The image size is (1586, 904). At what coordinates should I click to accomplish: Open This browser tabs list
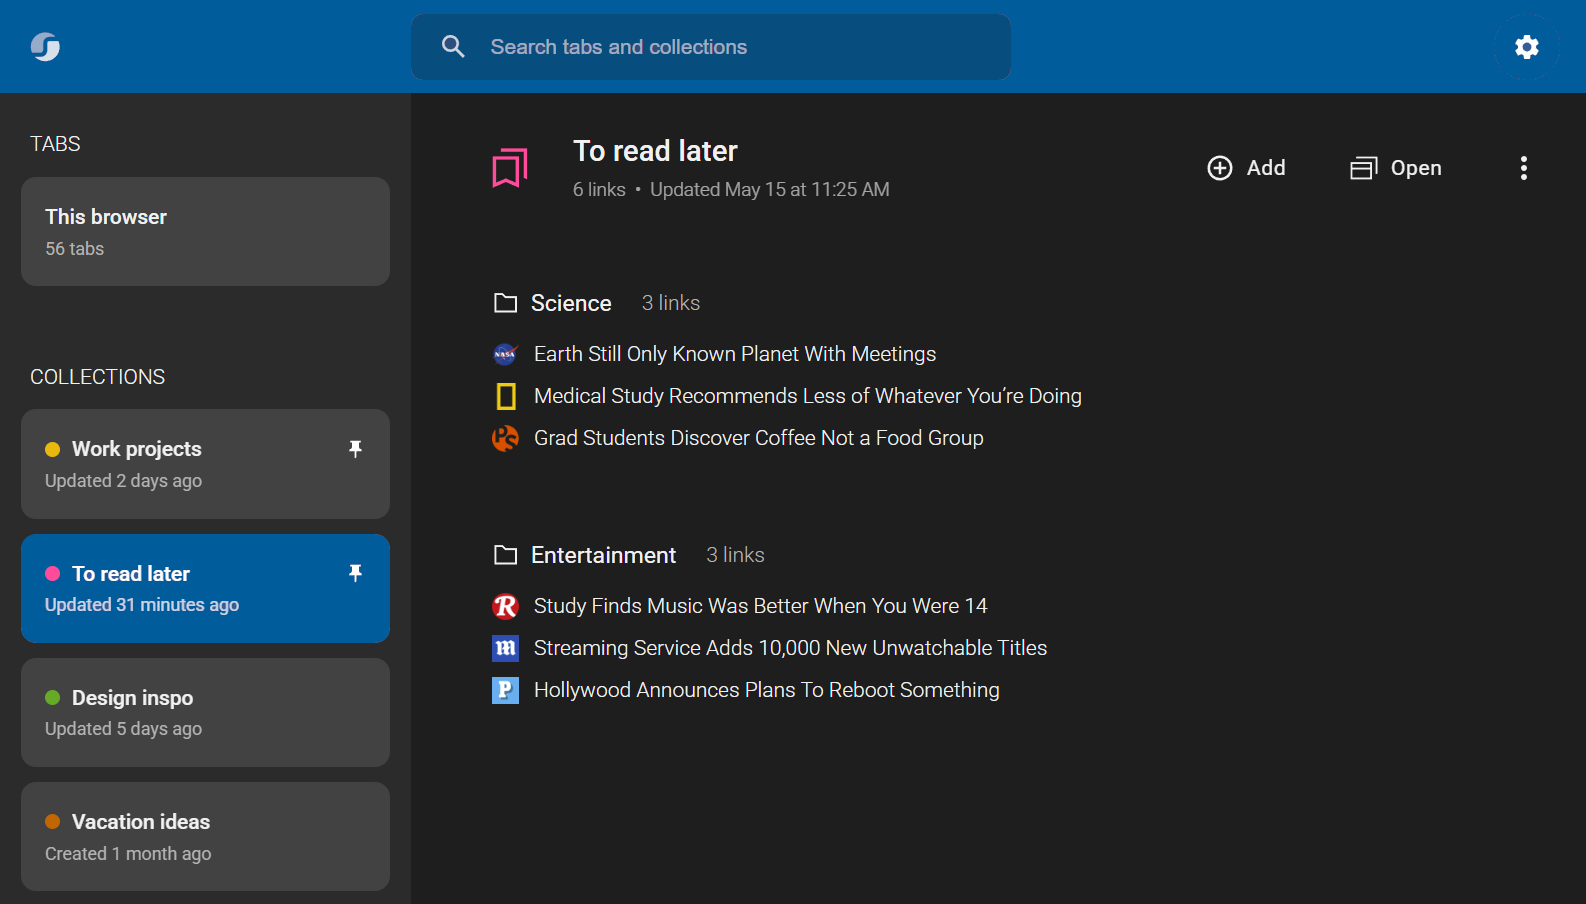pyautogui.click(x=205, y=232)
